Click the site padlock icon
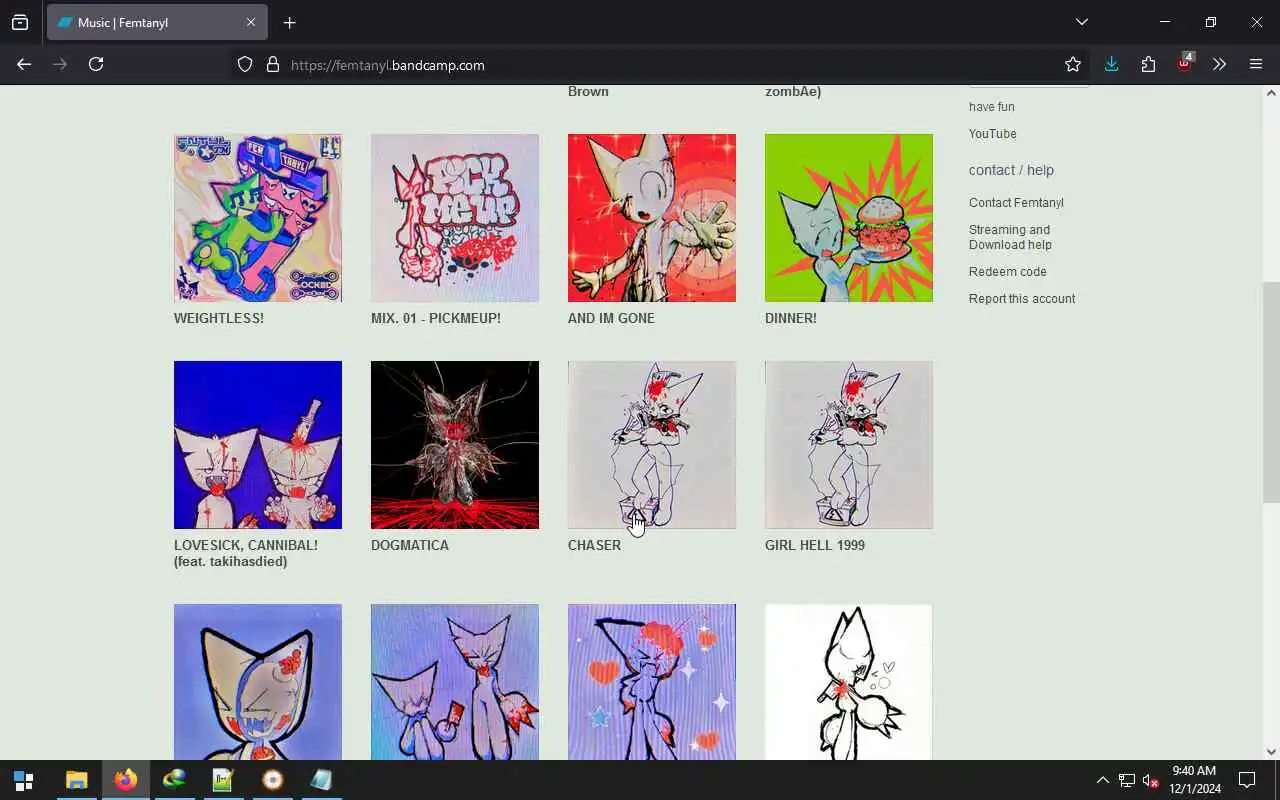Screen dimensions: 1280x800 tap(272, 64)
